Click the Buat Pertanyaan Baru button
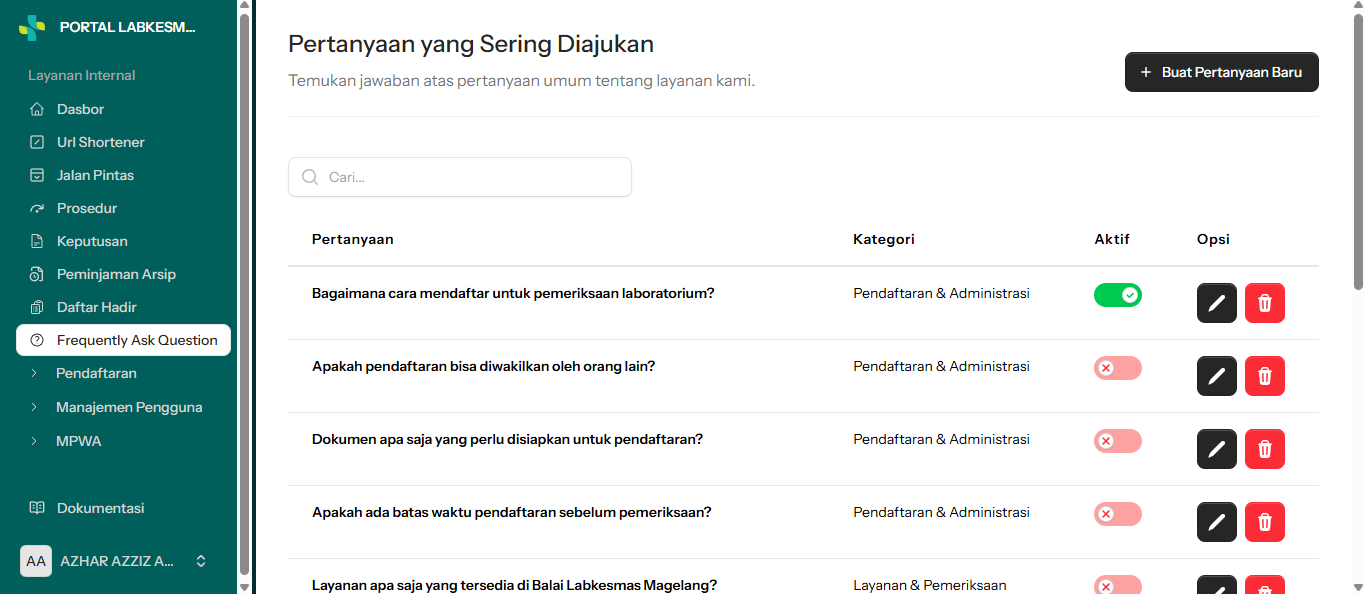 click(1221, 72)
